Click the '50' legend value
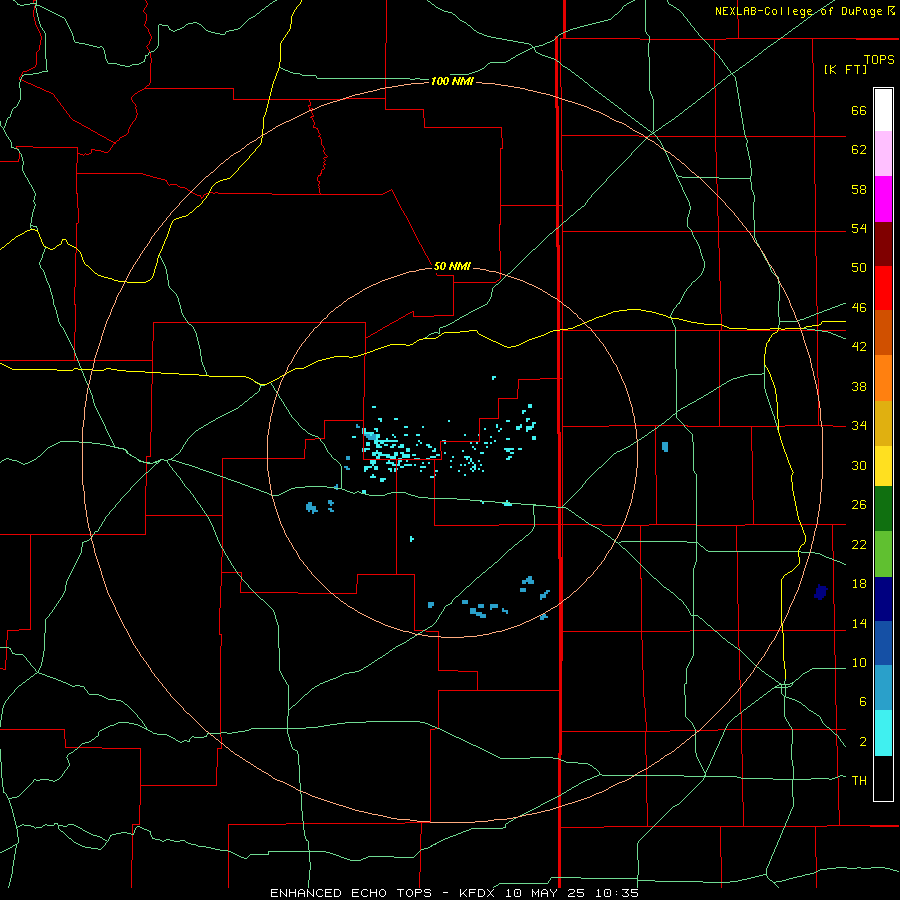This screenshot has height=900, width=900. pos(859,267)
